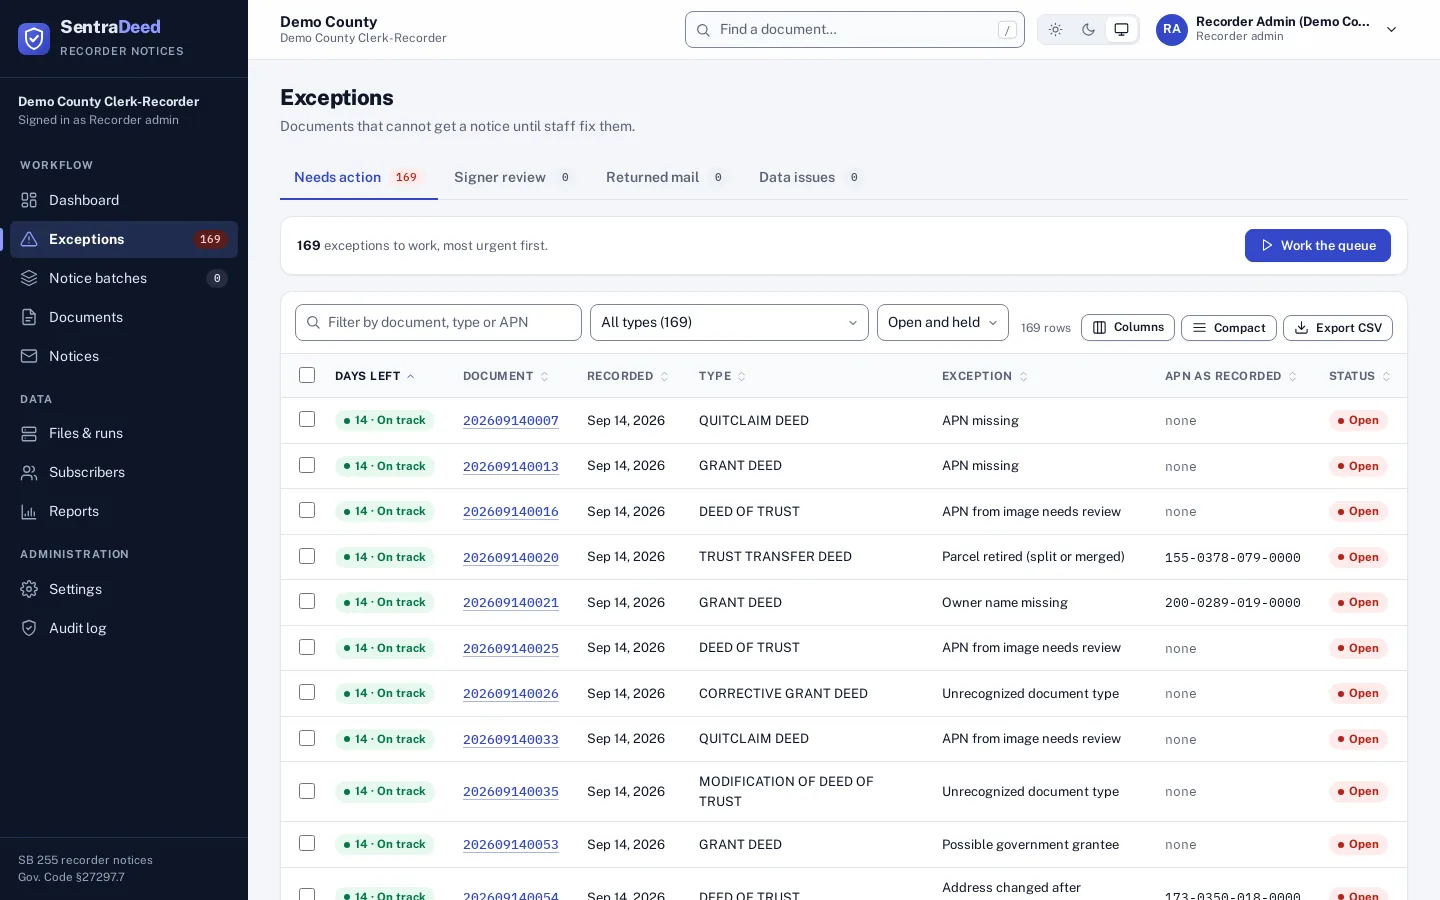The image size is (1440, 900).
Task: Switch to the Returned mail tab
Action: point(666,177)
